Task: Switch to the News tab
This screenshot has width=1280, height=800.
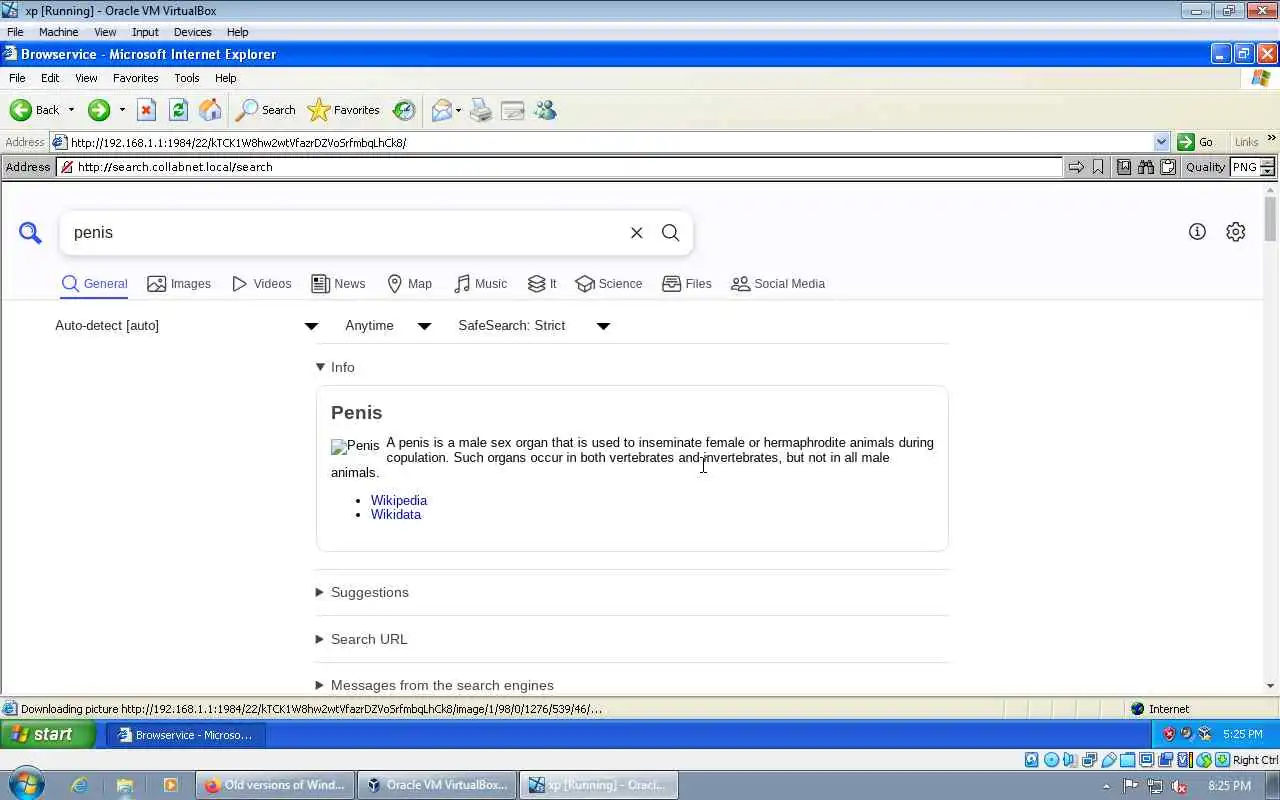Action: pos(338,284)
